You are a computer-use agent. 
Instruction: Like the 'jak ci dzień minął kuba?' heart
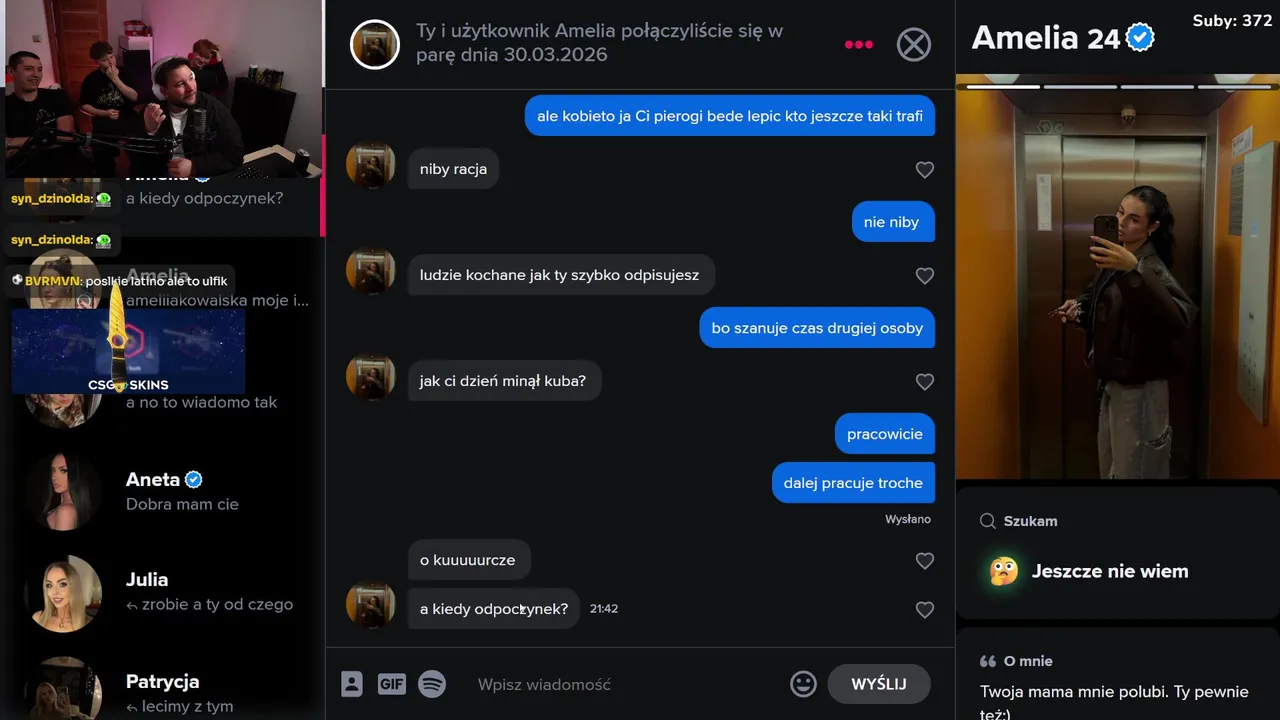(925, 382)
